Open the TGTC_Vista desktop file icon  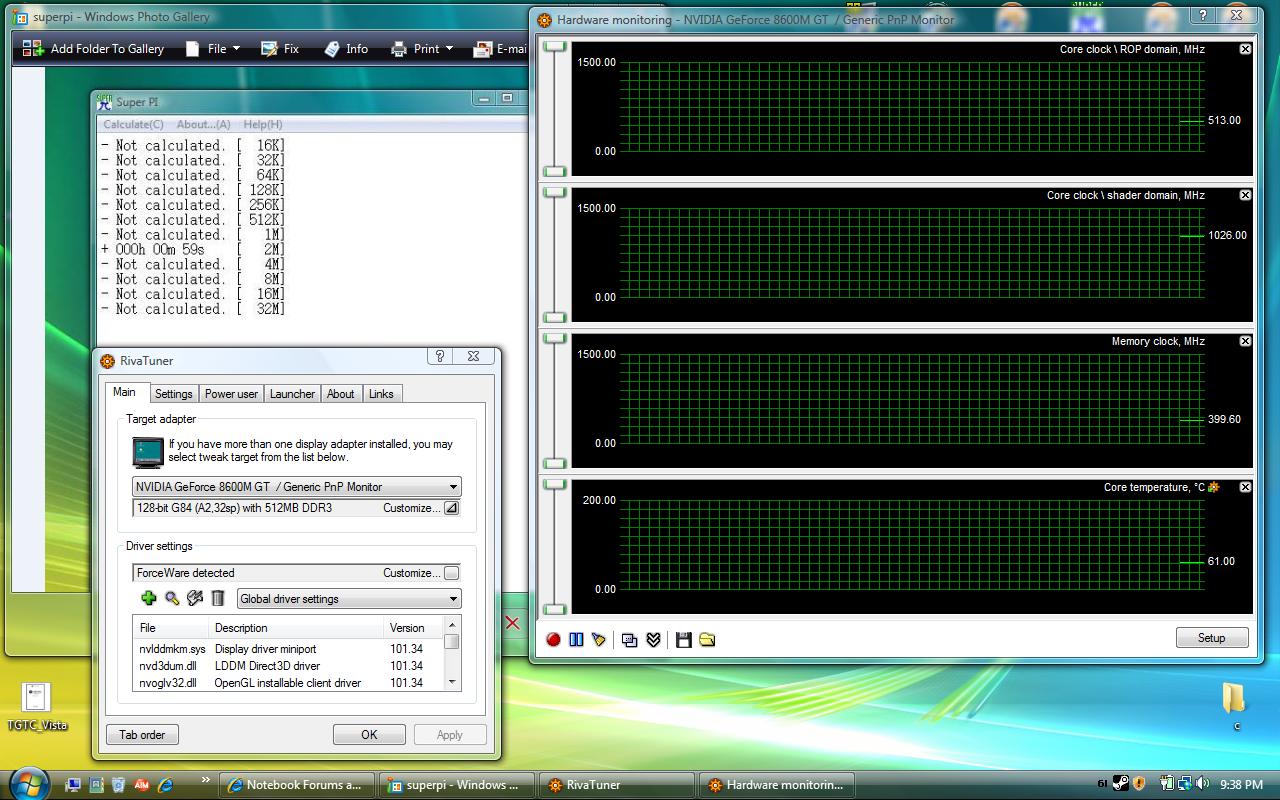(37, 706)
